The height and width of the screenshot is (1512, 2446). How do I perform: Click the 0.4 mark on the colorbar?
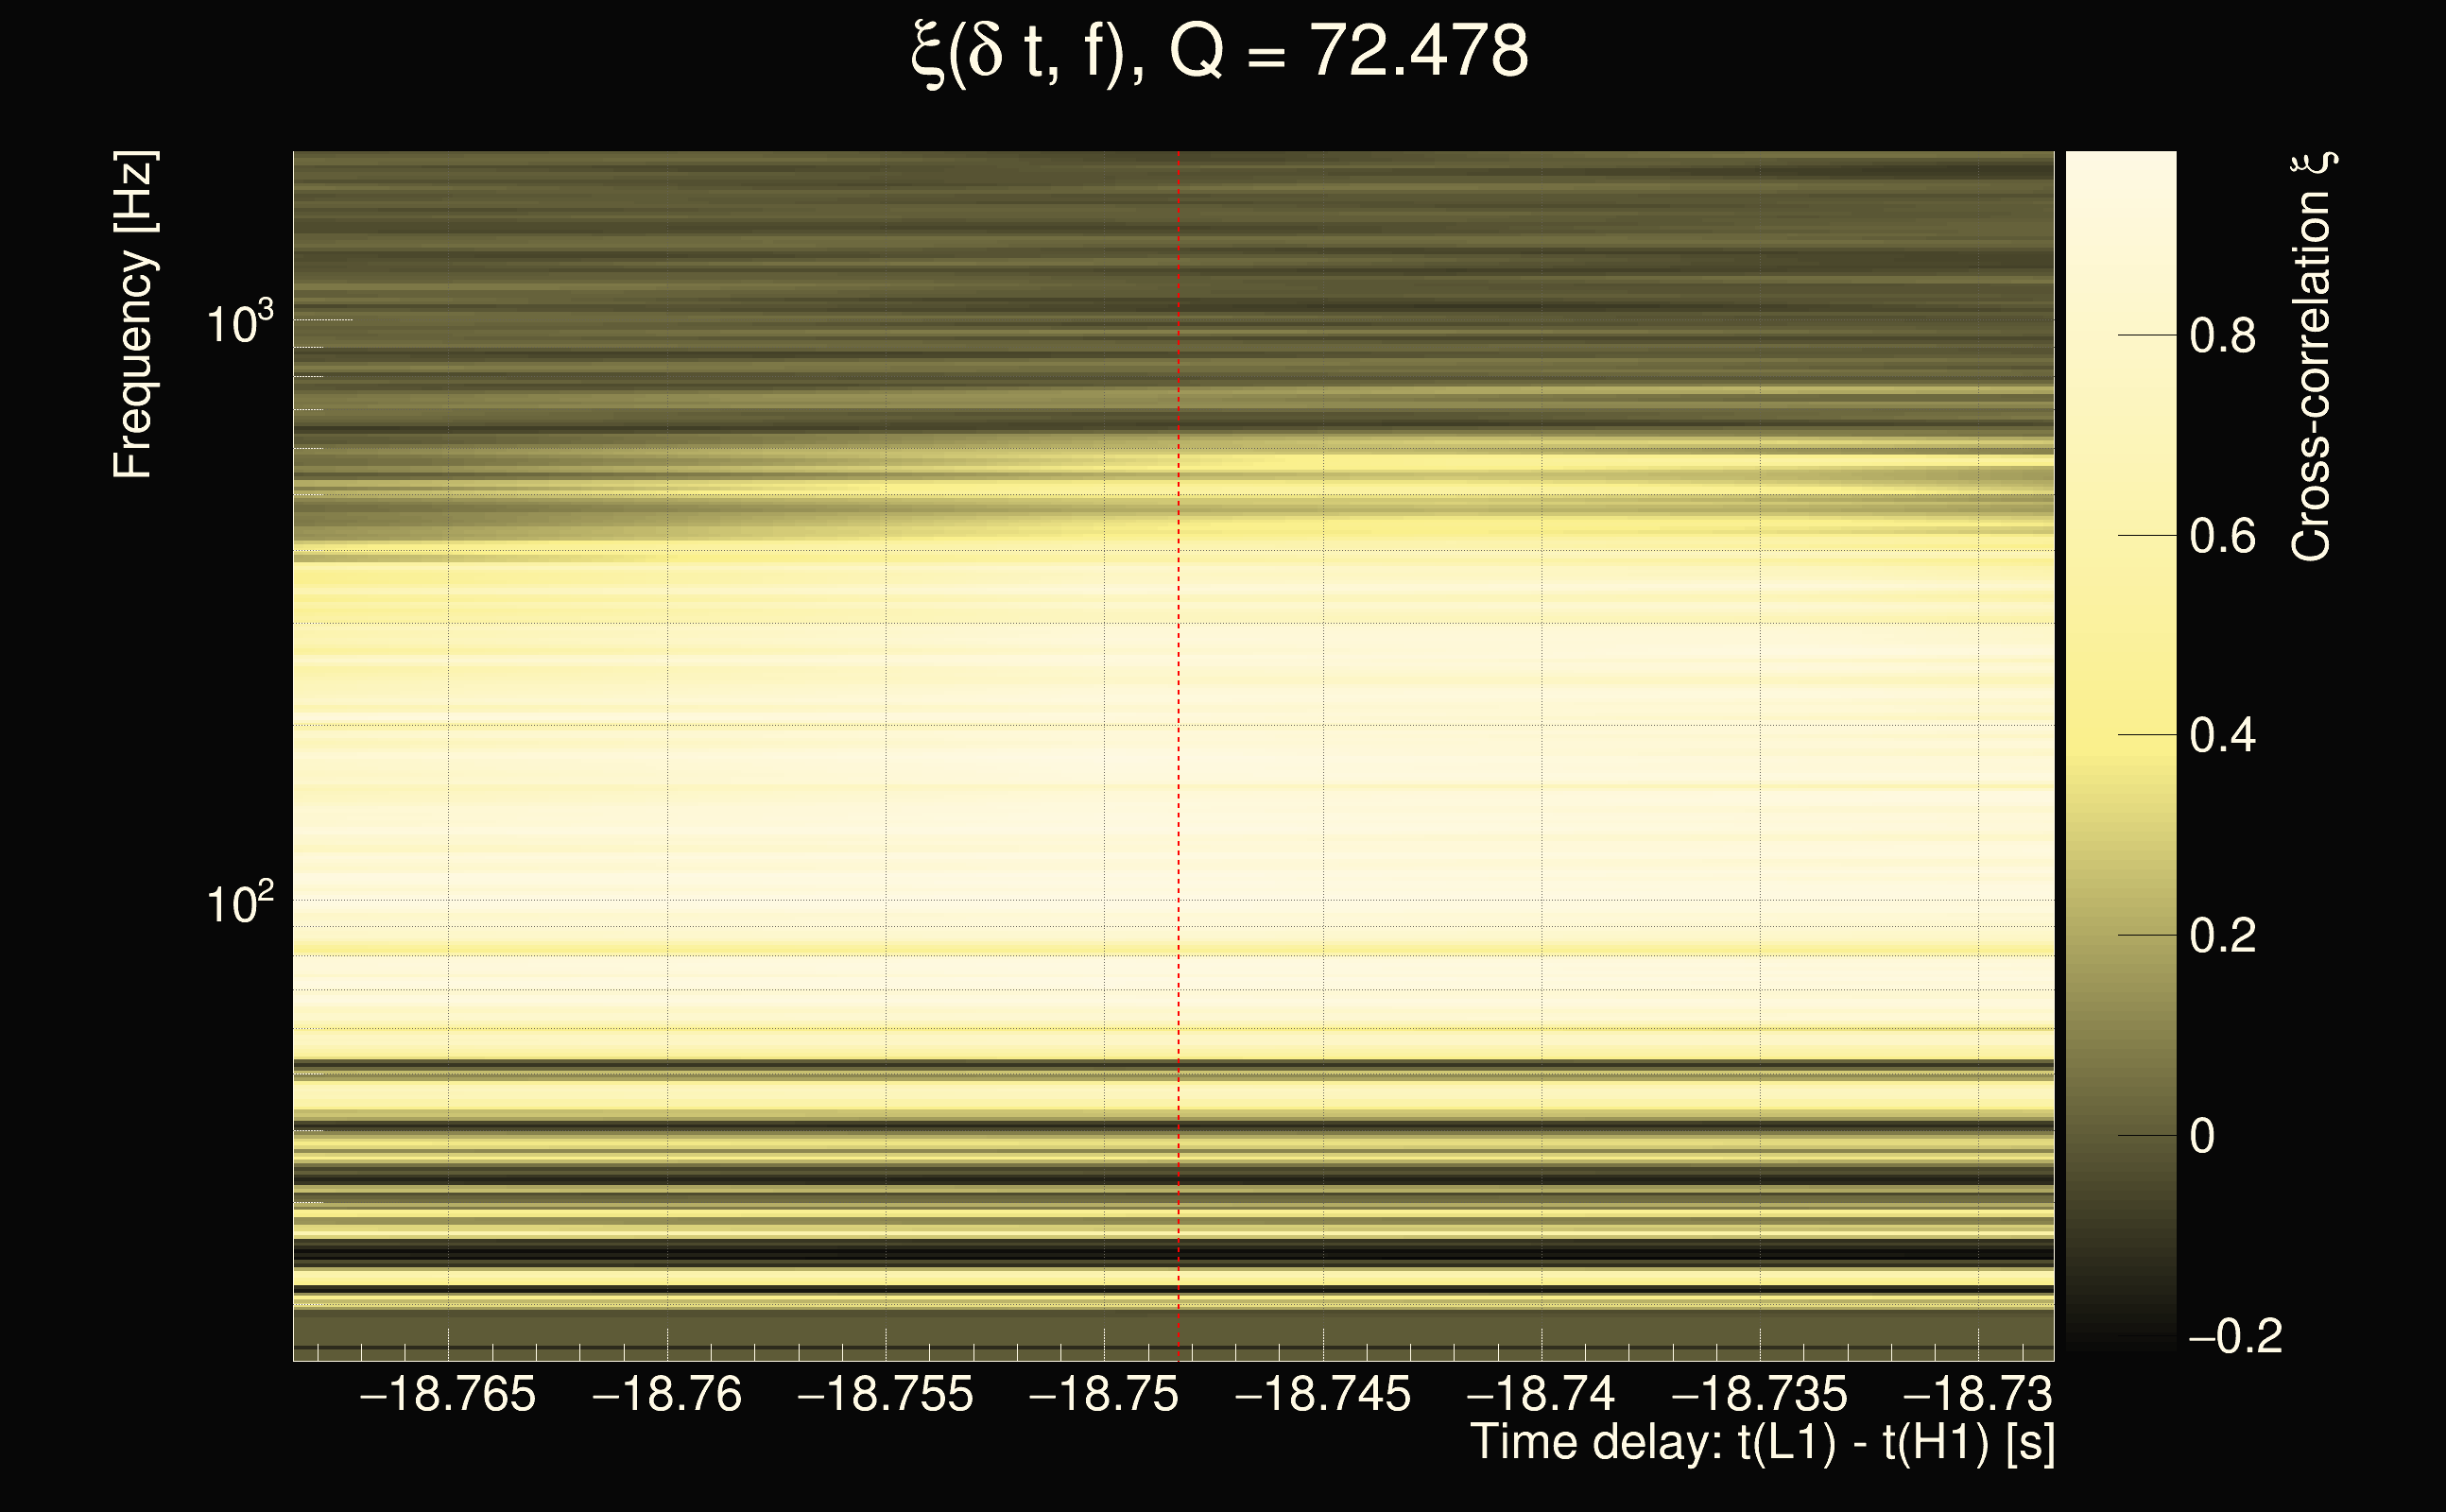point(2222,736)
